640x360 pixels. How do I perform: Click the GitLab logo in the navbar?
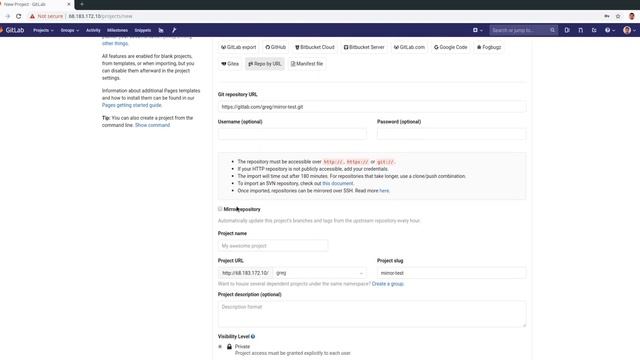pyautogui.click(x=12, y=30)
